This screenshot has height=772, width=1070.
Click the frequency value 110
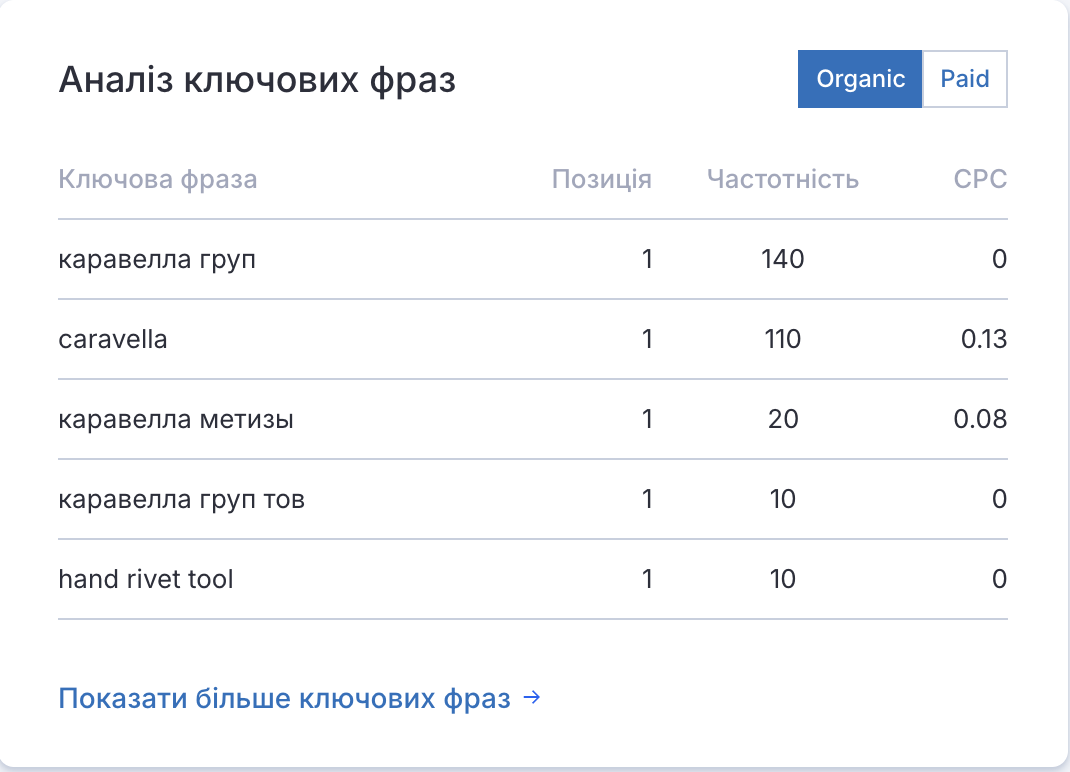[x=783, y=339]
